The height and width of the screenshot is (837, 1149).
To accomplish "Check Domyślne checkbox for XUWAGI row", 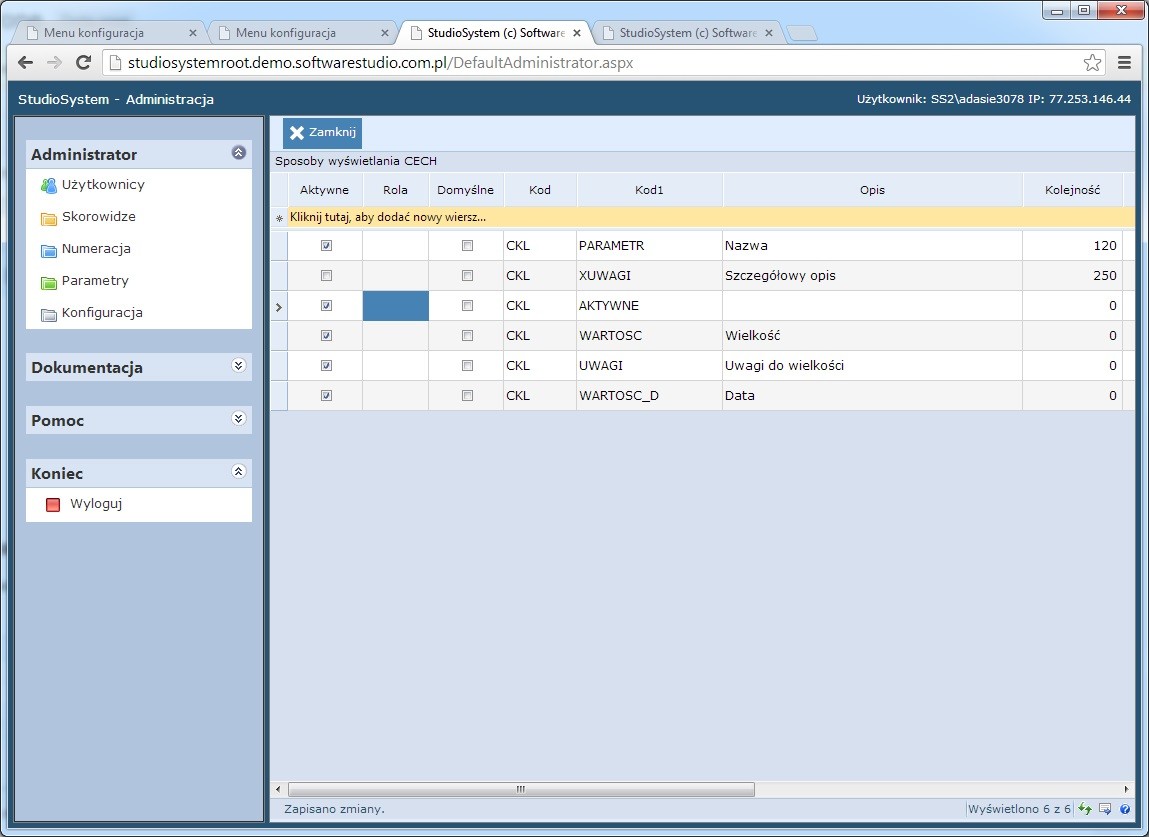I will (x=467, y=276).
